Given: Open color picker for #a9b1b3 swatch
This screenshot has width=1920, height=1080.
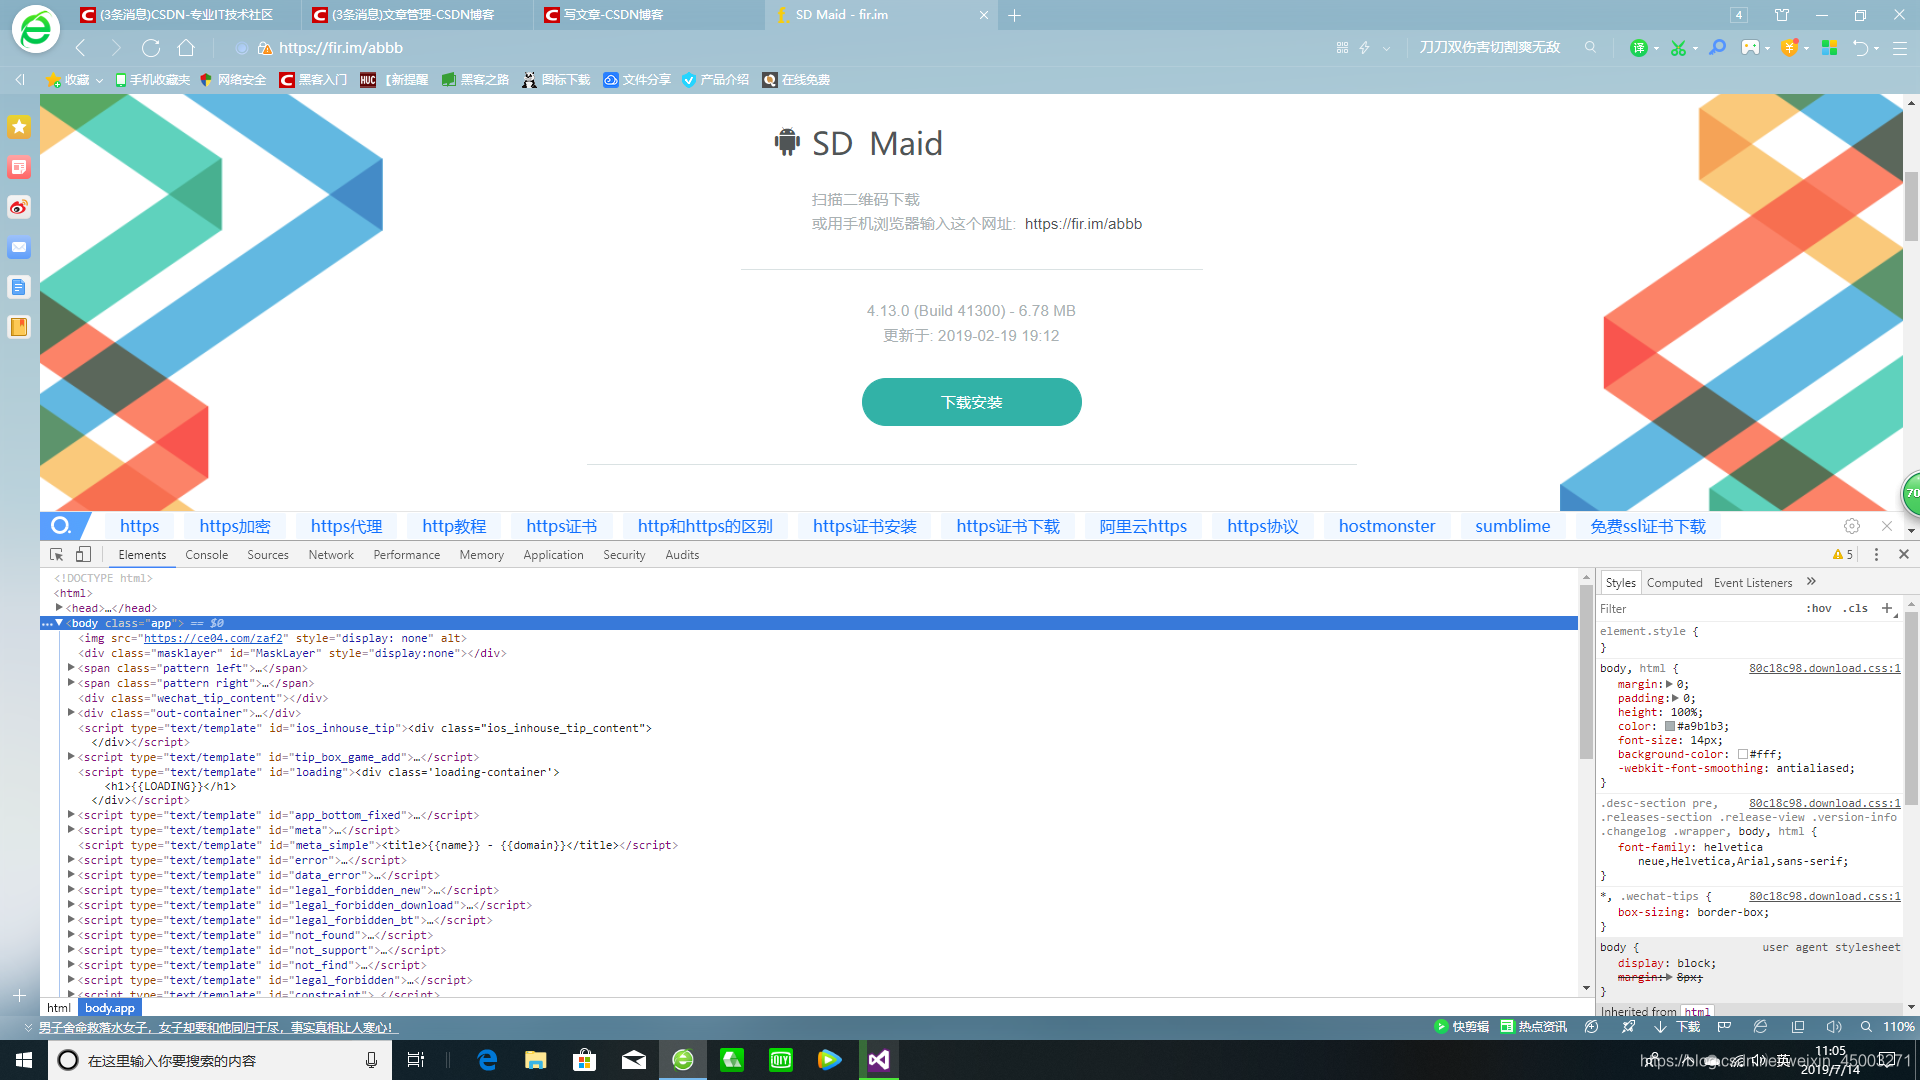Looking at the screenshot, I should click(1670, 726).
